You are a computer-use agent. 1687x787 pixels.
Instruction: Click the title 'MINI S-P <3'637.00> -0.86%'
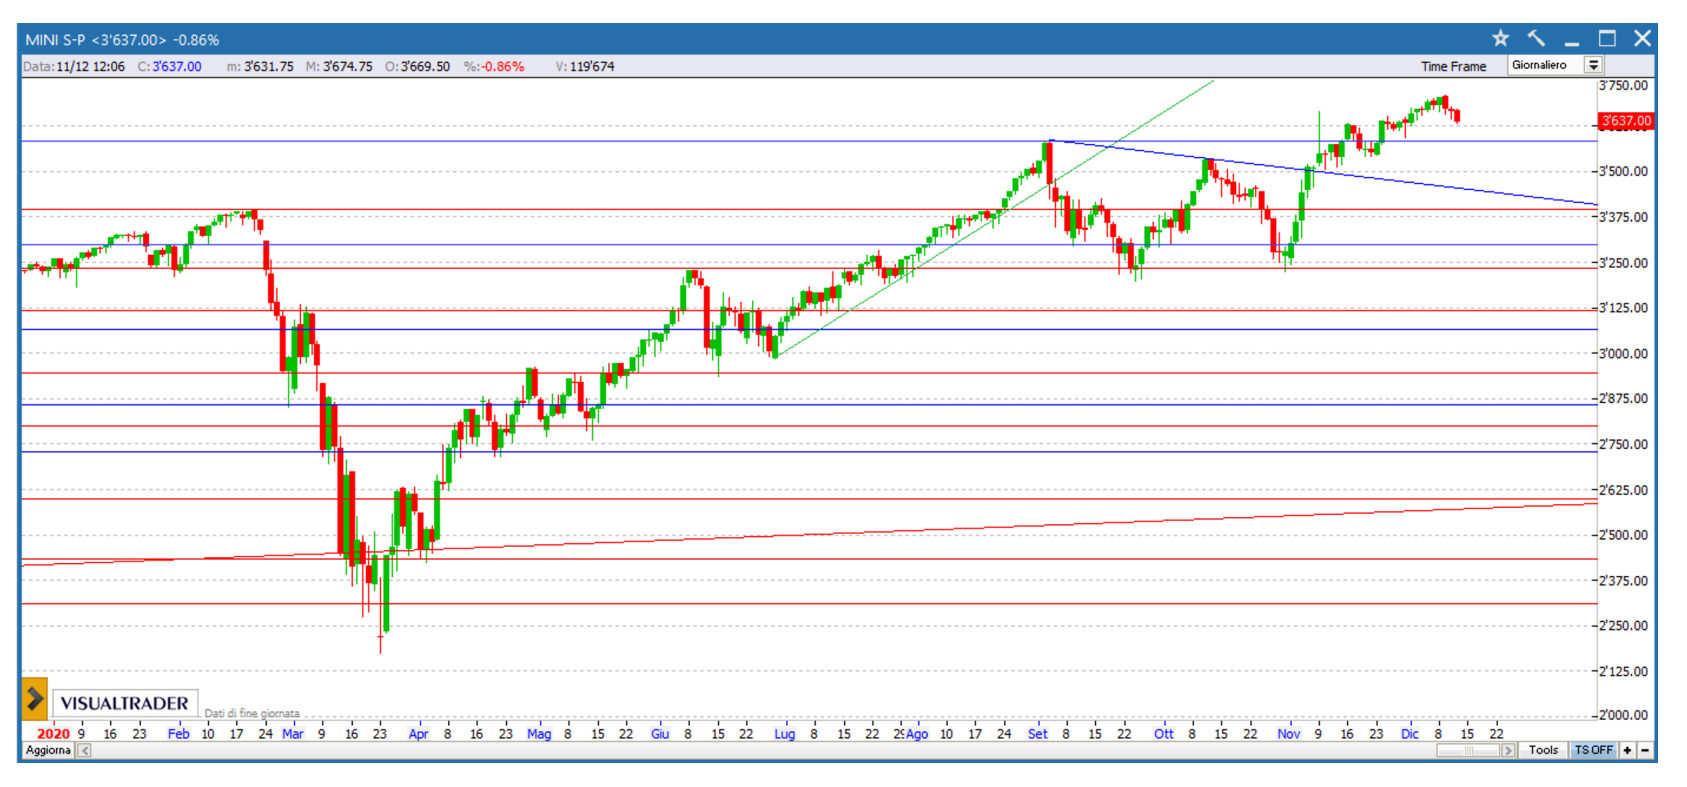(122, 40)
